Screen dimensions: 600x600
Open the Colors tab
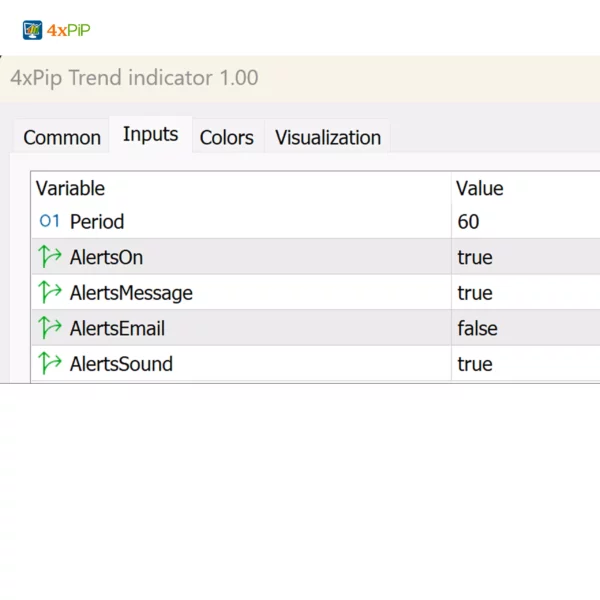[227, 137]
